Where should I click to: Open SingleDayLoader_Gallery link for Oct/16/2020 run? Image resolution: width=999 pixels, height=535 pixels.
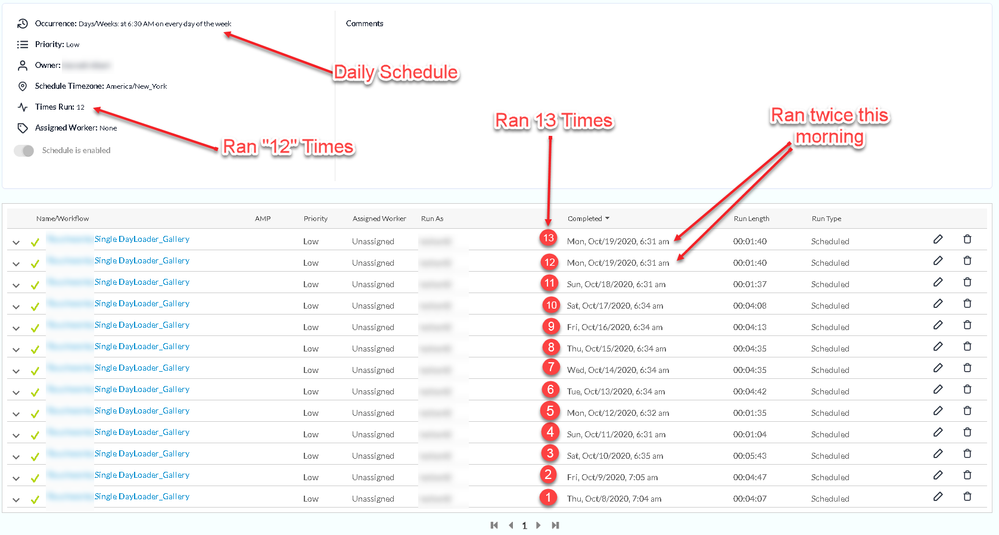click(x=142, y=325)
